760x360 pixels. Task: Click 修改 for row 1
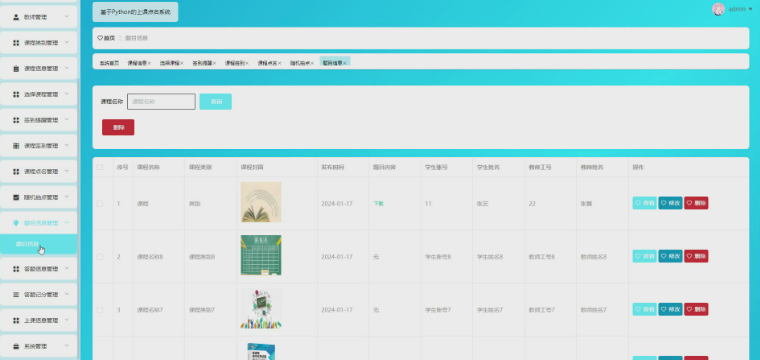[x=670, y=203]
